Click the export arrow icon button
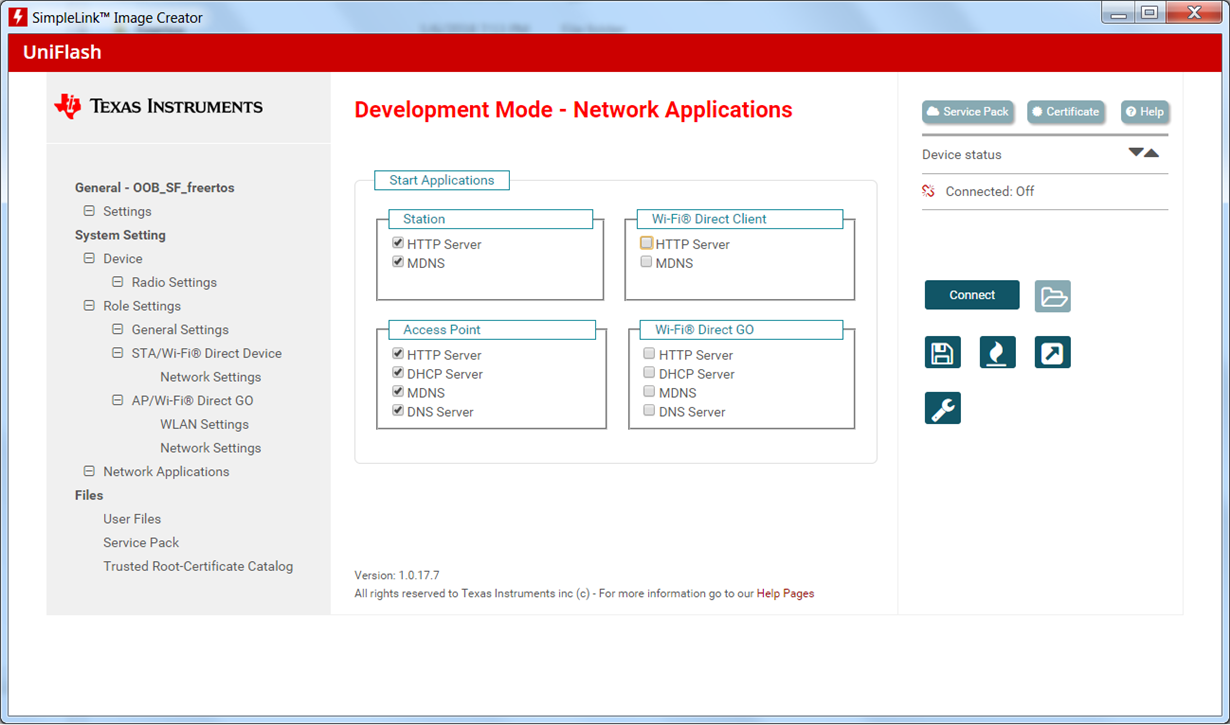The width and height of the screenshot is (1230, 725). click(x=1053, y=352)
